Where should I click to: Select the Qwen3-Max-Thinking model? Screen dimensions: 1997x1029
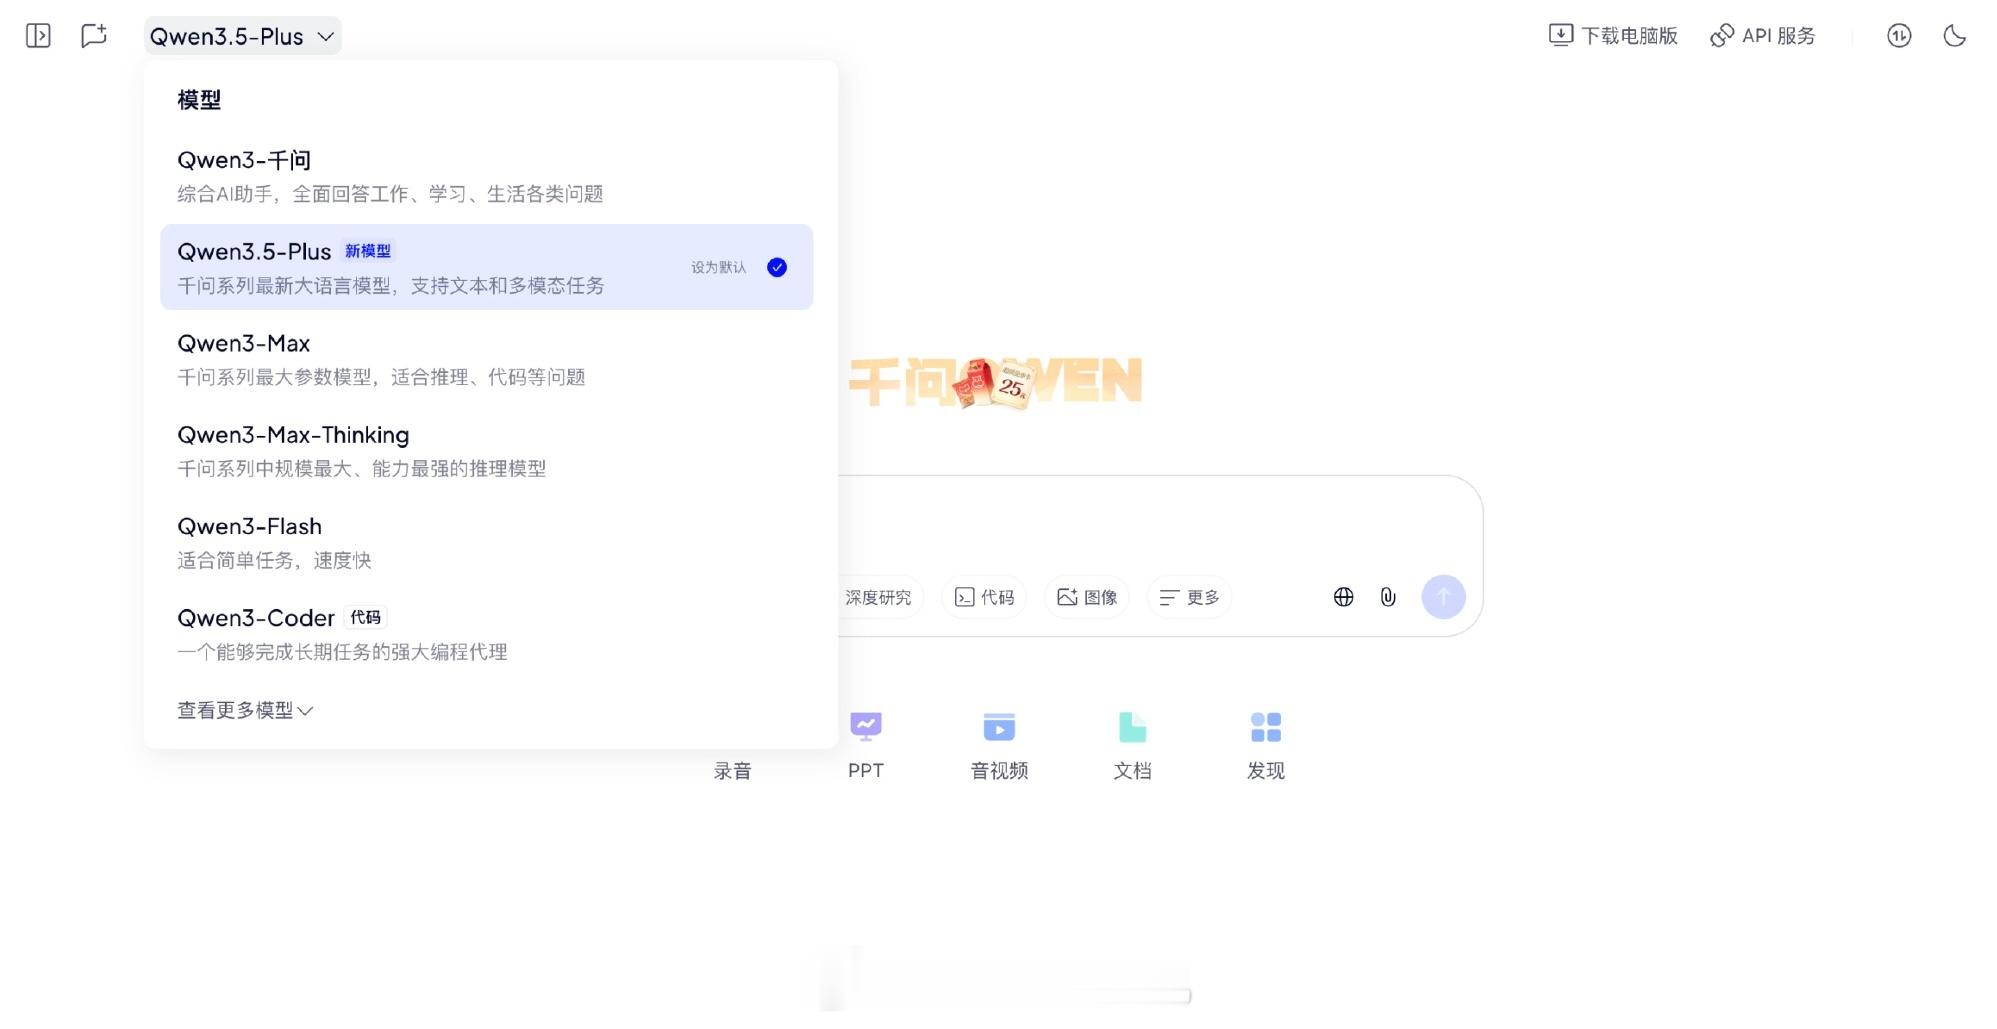tap(292, 435)
